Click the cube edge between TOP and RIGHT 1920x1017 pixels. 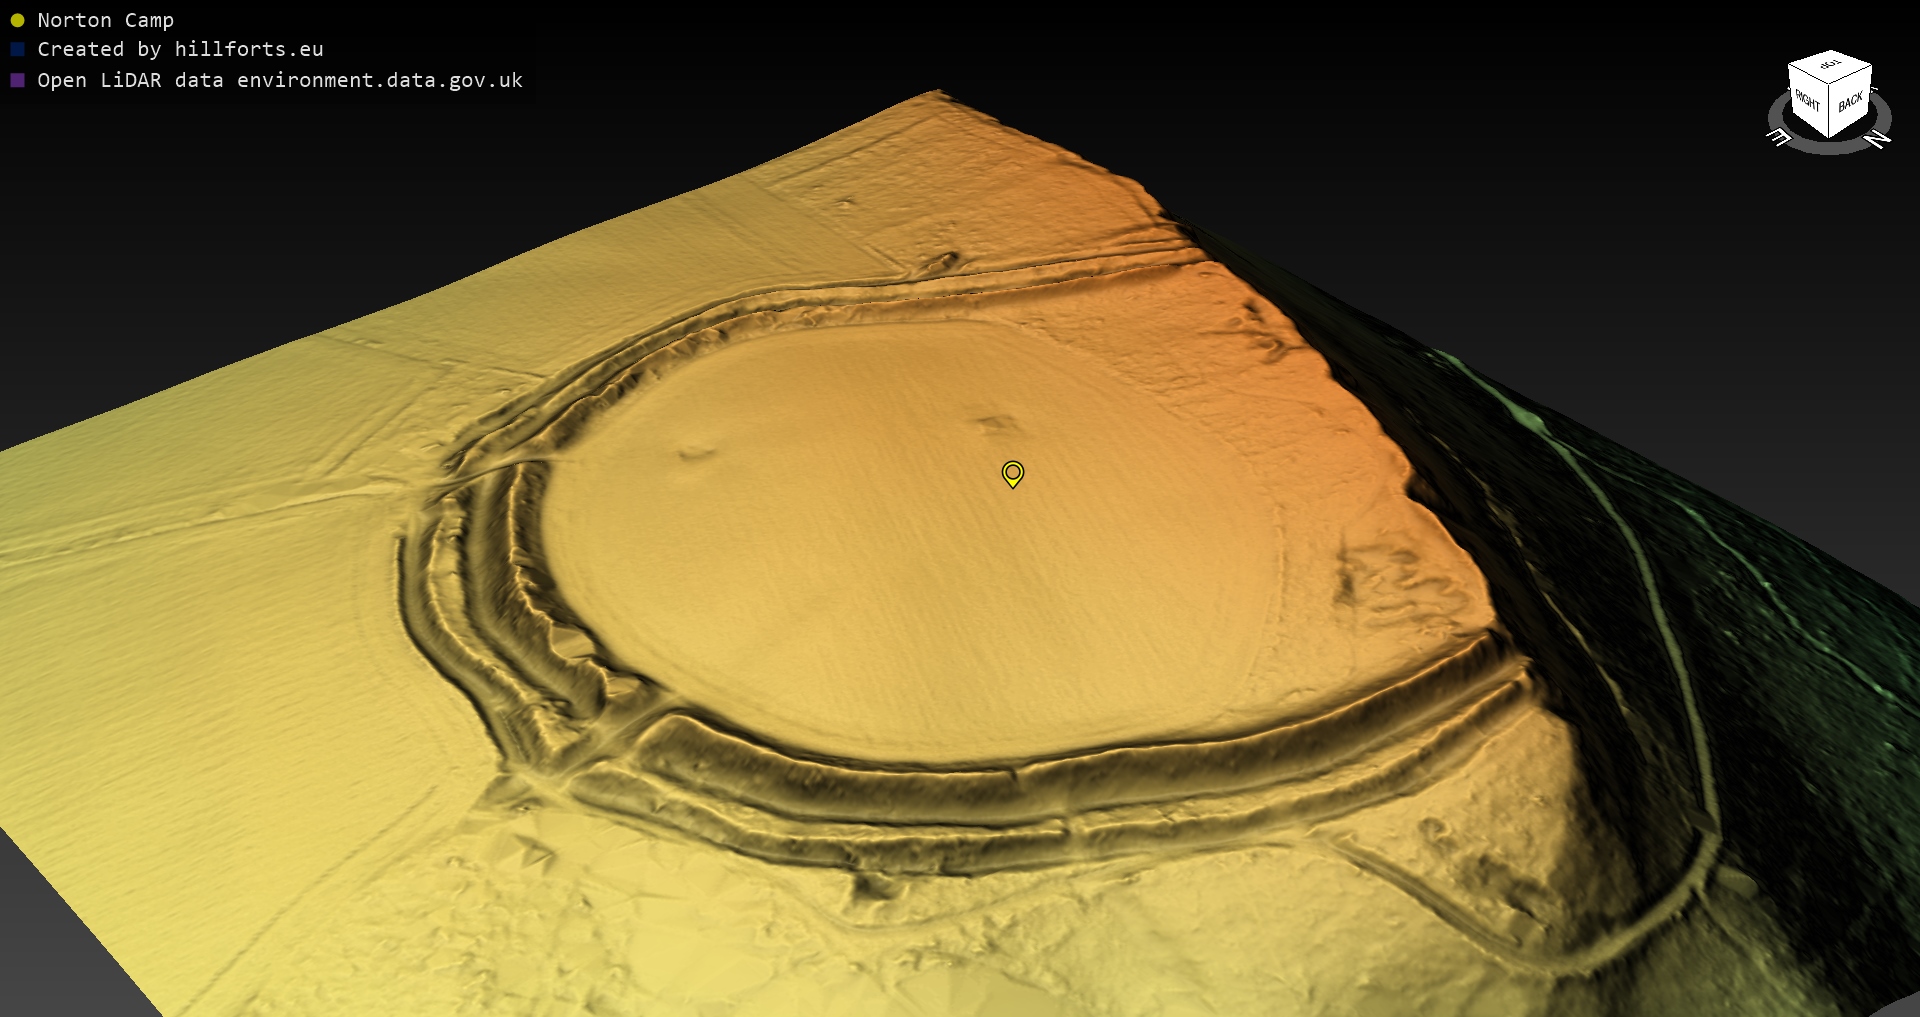click(1808, 74)
